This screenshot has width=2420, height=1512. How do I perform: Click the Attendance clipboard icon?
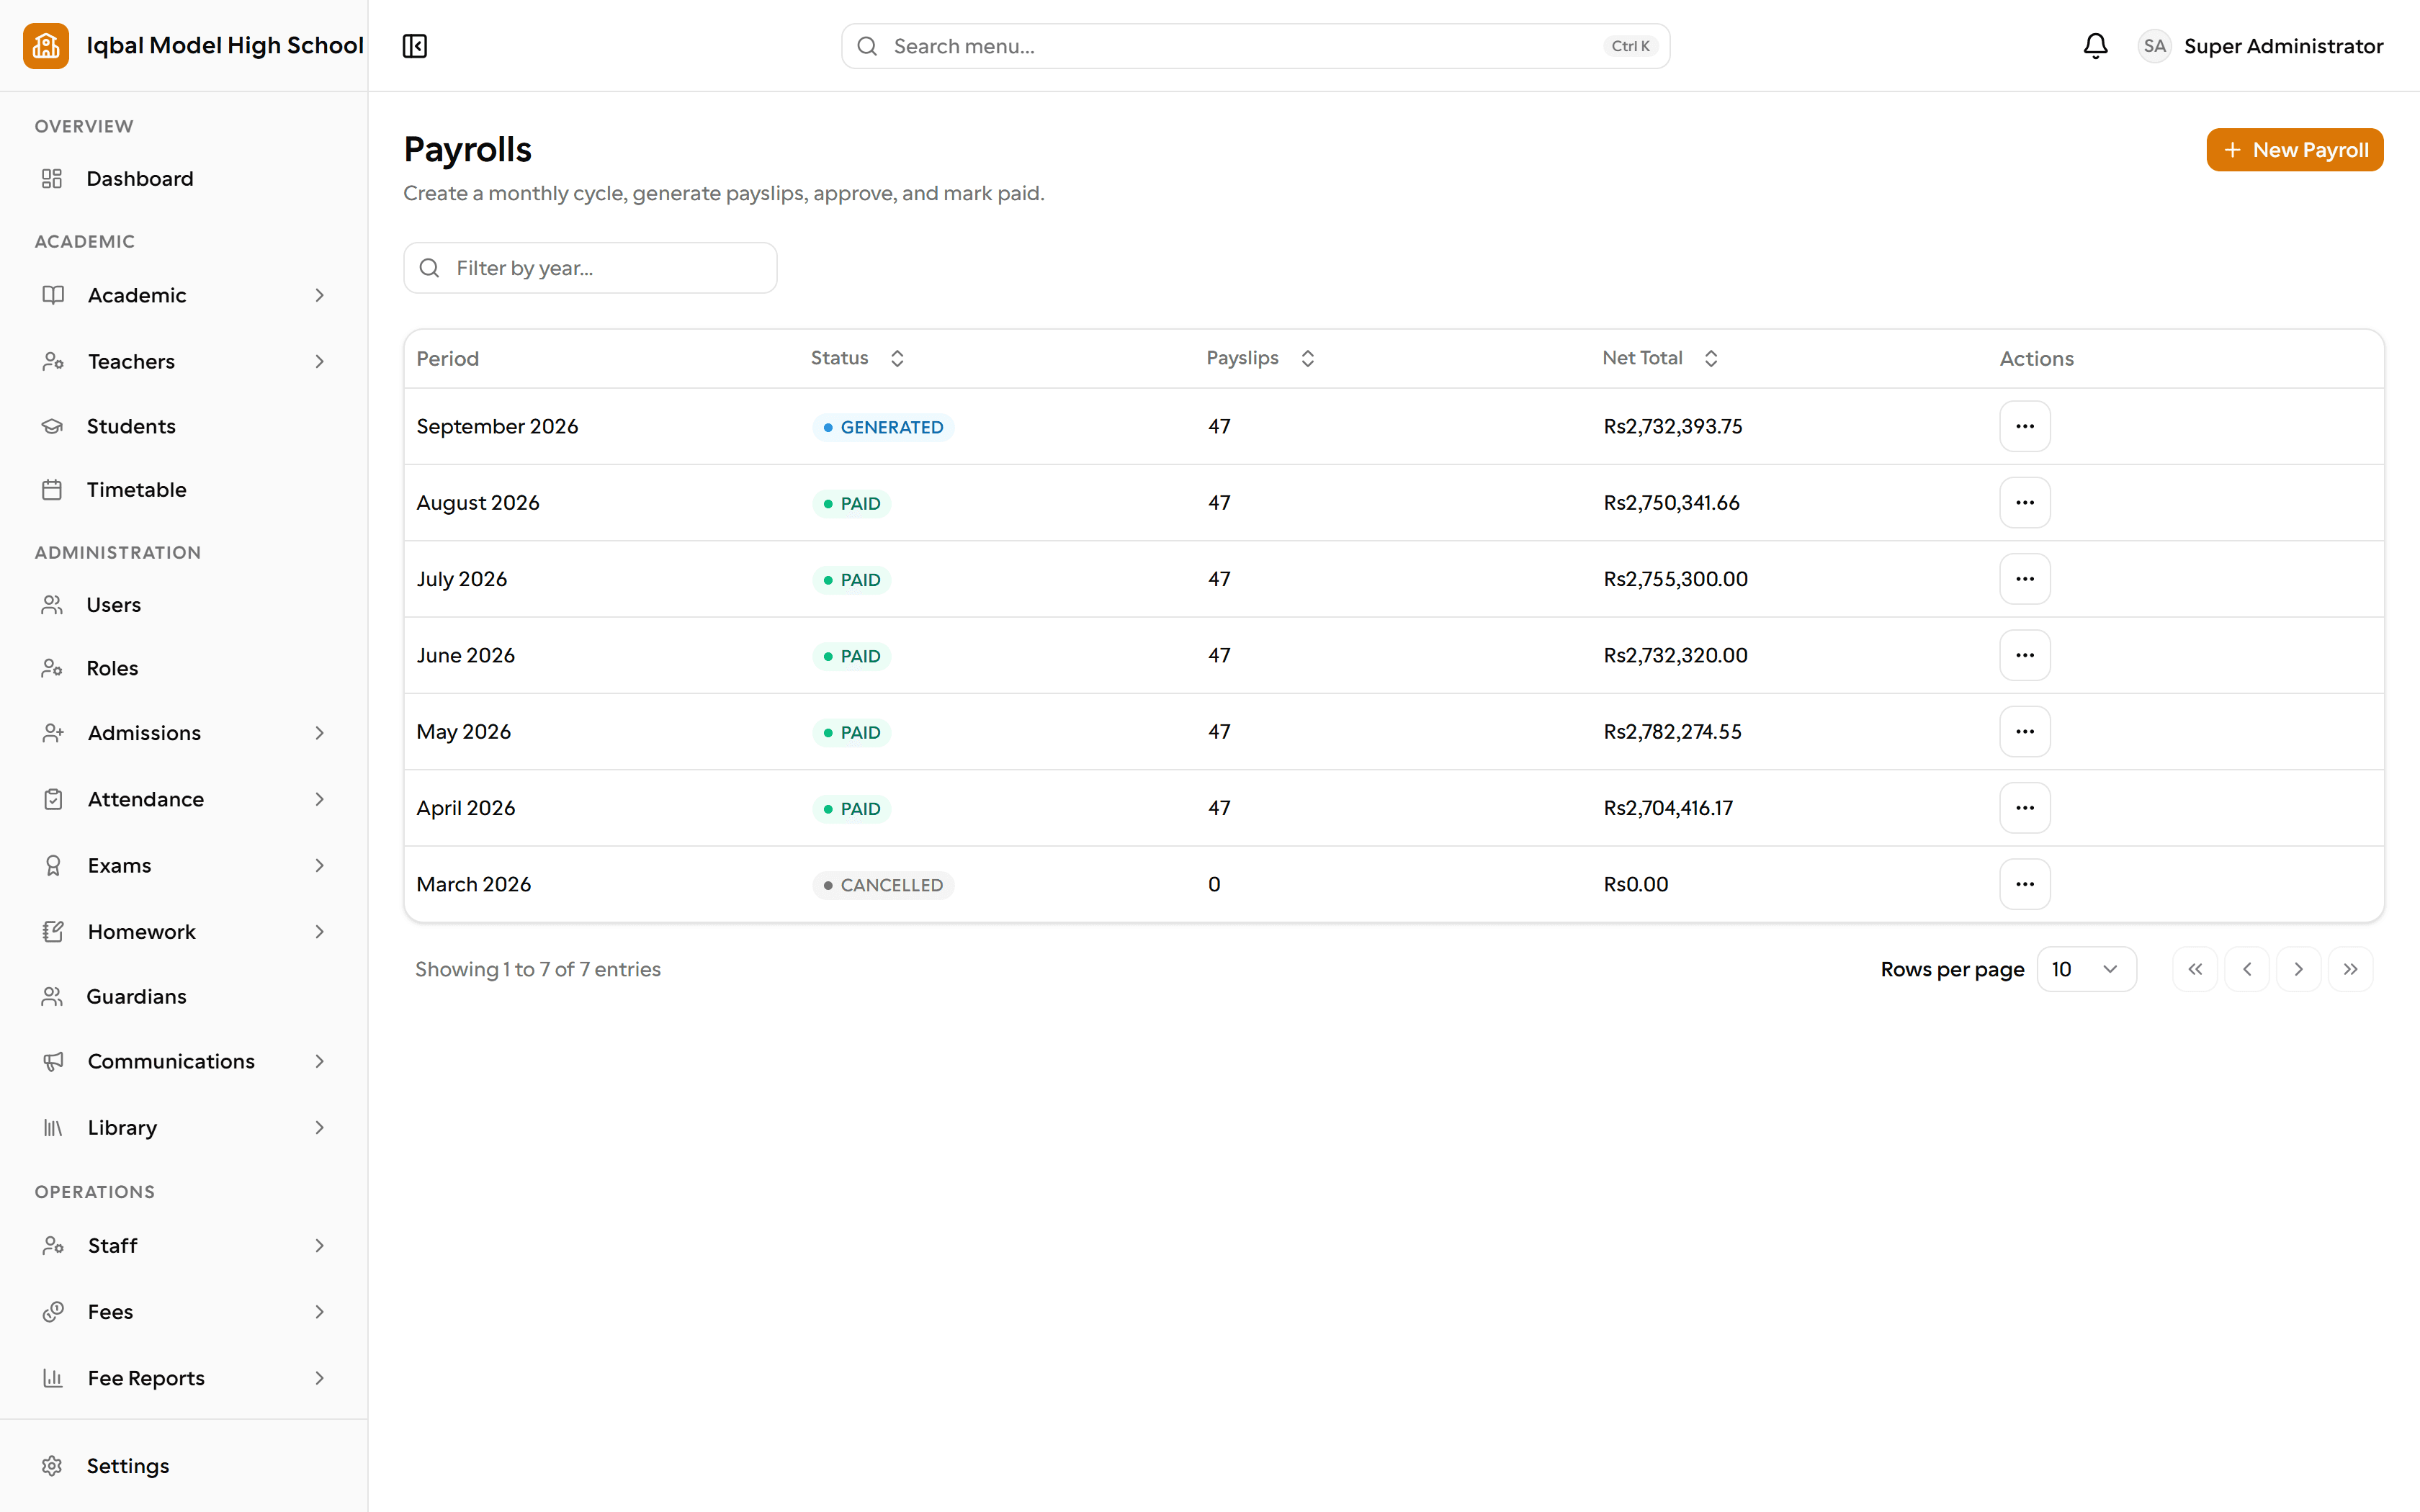tap(53, 799)
